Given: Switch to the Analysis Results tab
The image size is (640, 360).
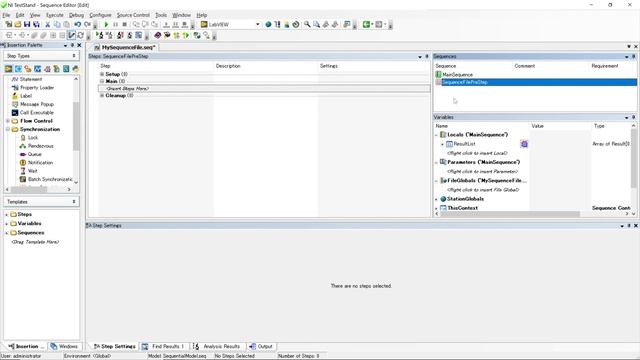Looking at the screenshot, I should click(218, 346).
